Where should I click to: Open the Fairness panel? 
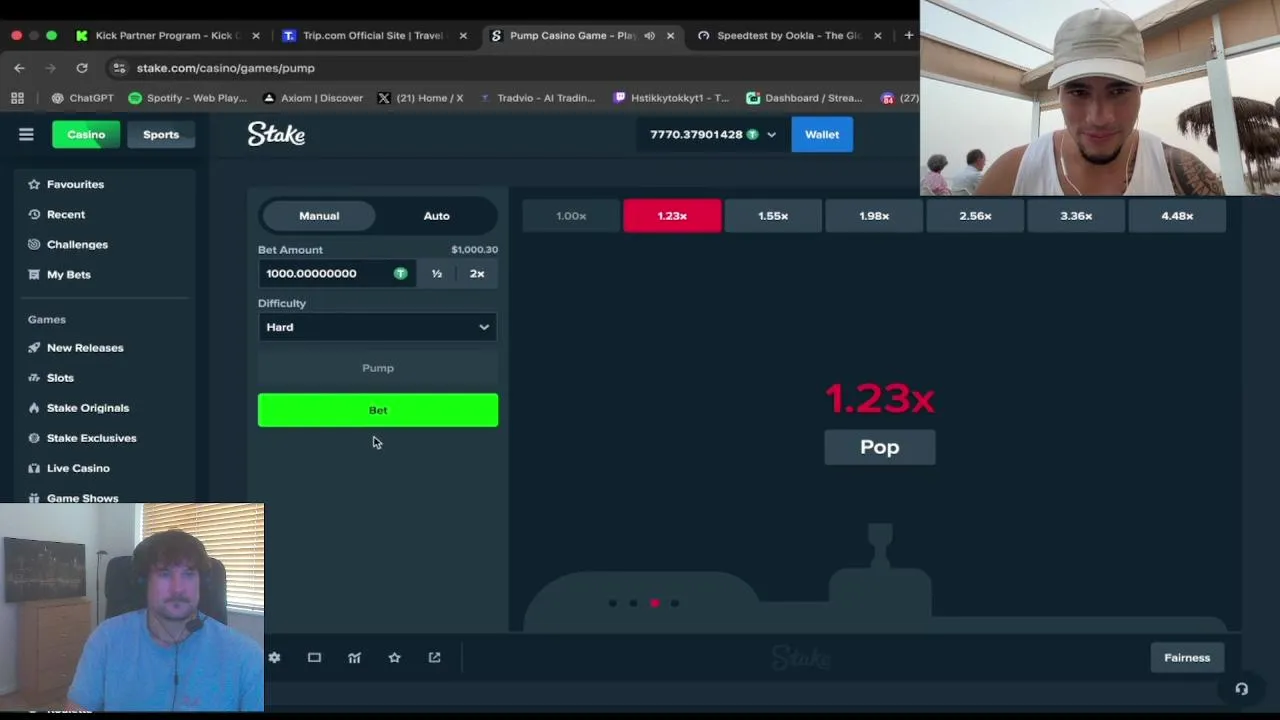1187,657
